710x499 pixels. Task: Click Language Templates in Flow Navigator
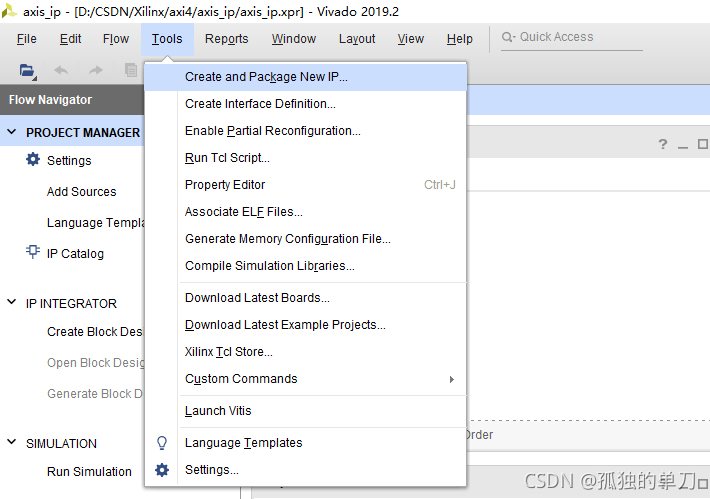pyautogui.click(x=96, y=223)
